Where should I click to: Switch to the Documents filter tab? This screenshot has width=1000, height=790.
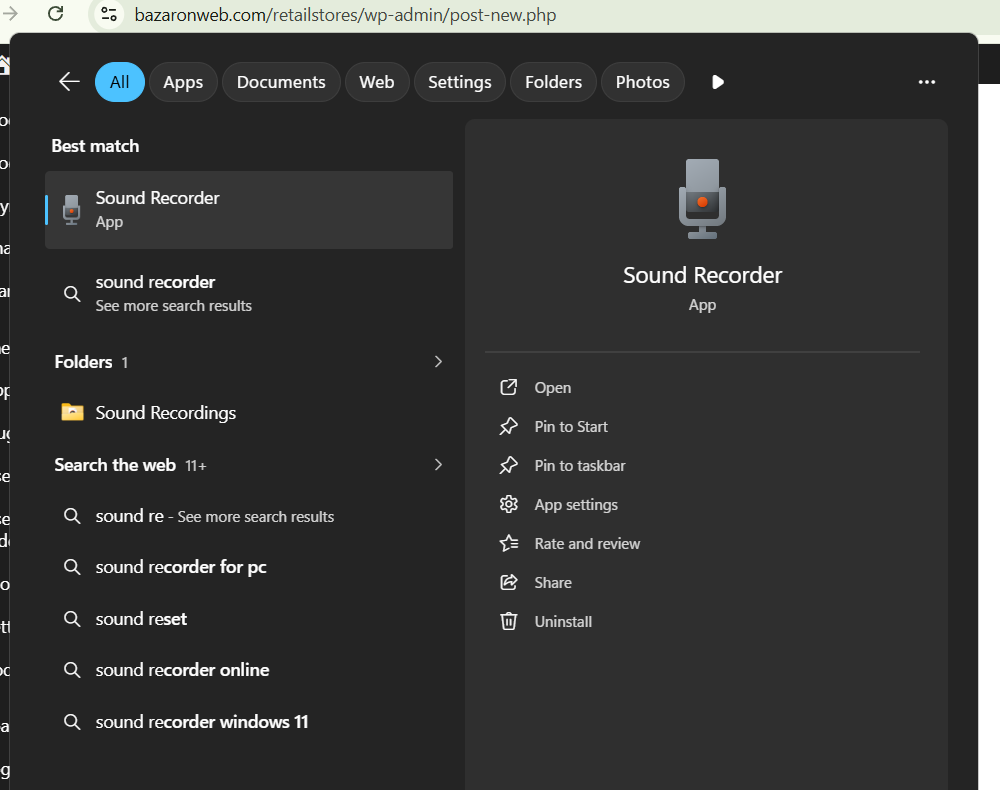(x=281, y=82)
